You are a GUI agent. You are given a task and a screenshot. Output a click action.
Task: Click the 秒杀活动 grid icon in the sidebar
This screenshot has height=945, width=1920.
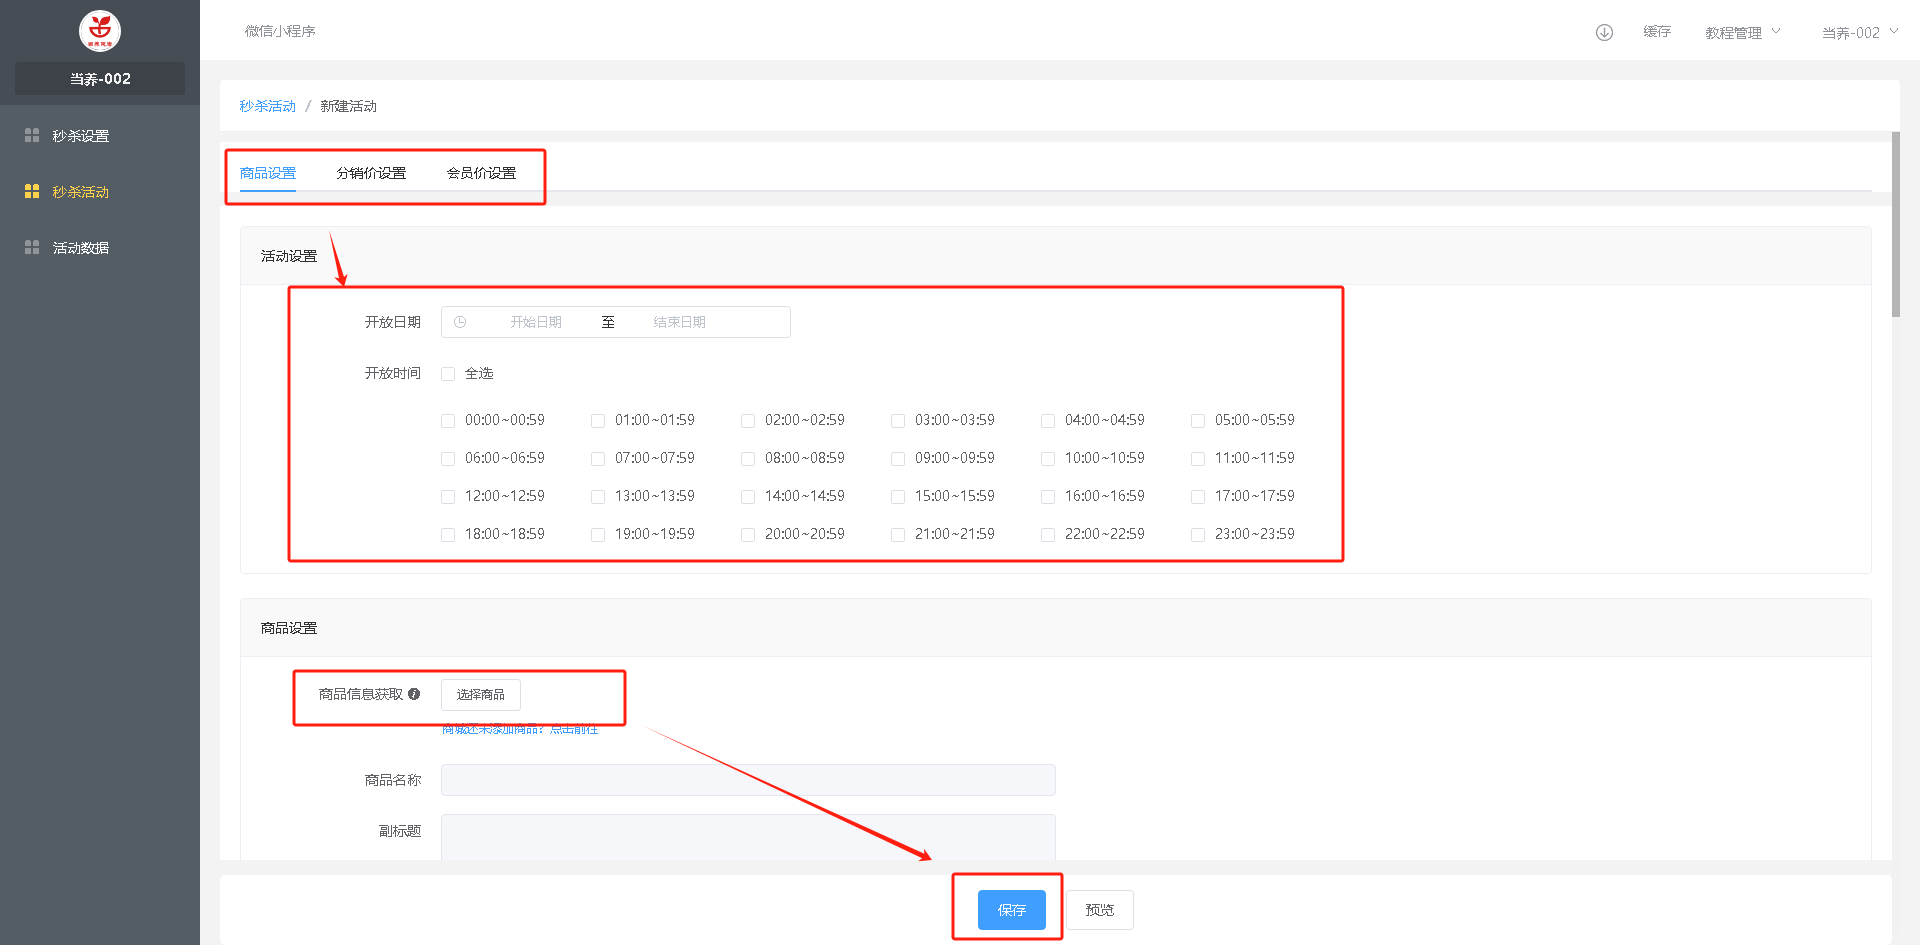[32, 191]
